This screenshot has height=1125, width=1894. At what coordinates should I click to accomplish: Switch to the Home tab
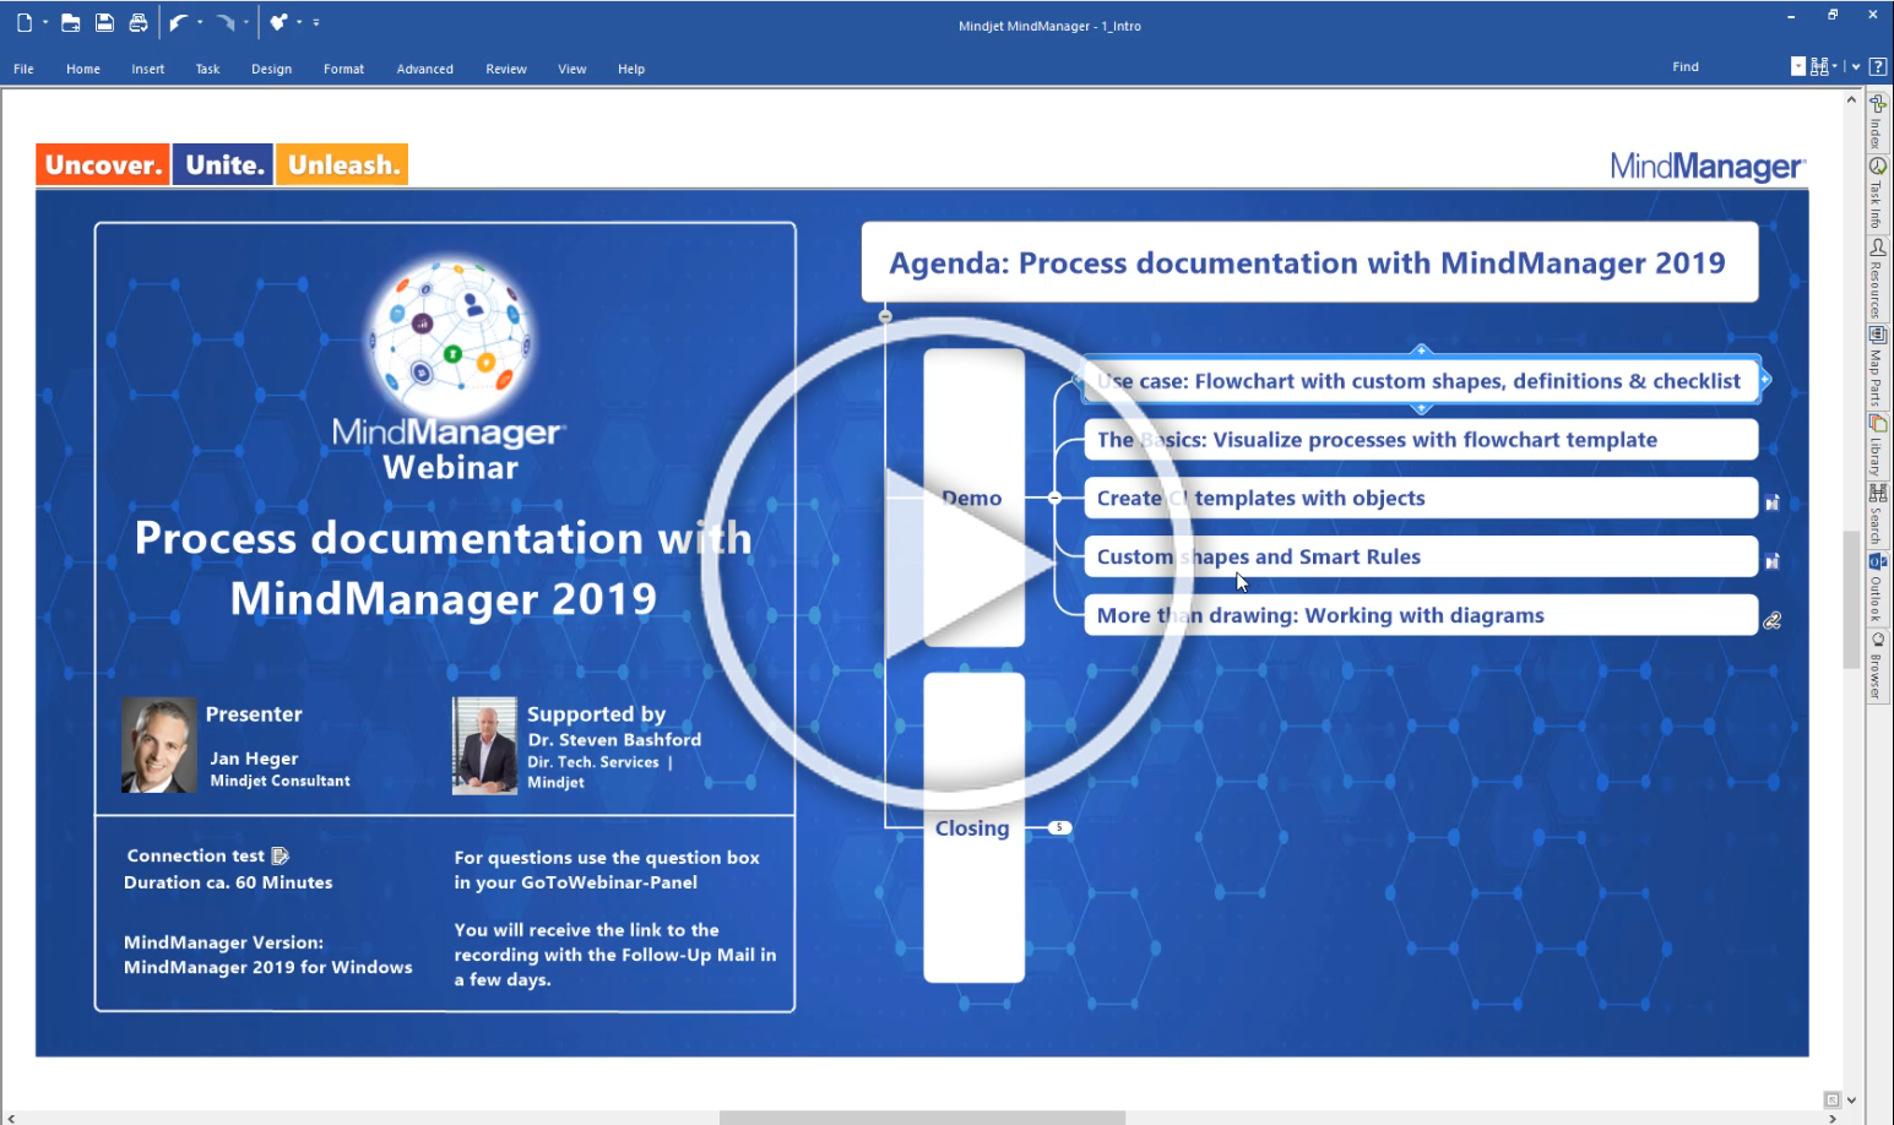83,68
